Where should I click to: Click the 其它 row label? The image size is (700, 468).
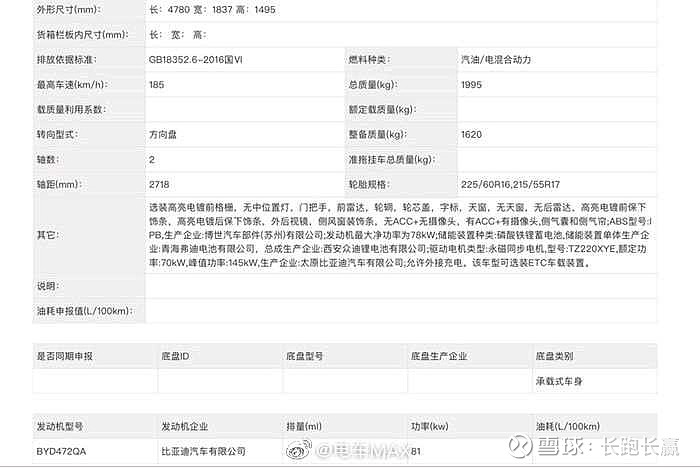[48, 235]
